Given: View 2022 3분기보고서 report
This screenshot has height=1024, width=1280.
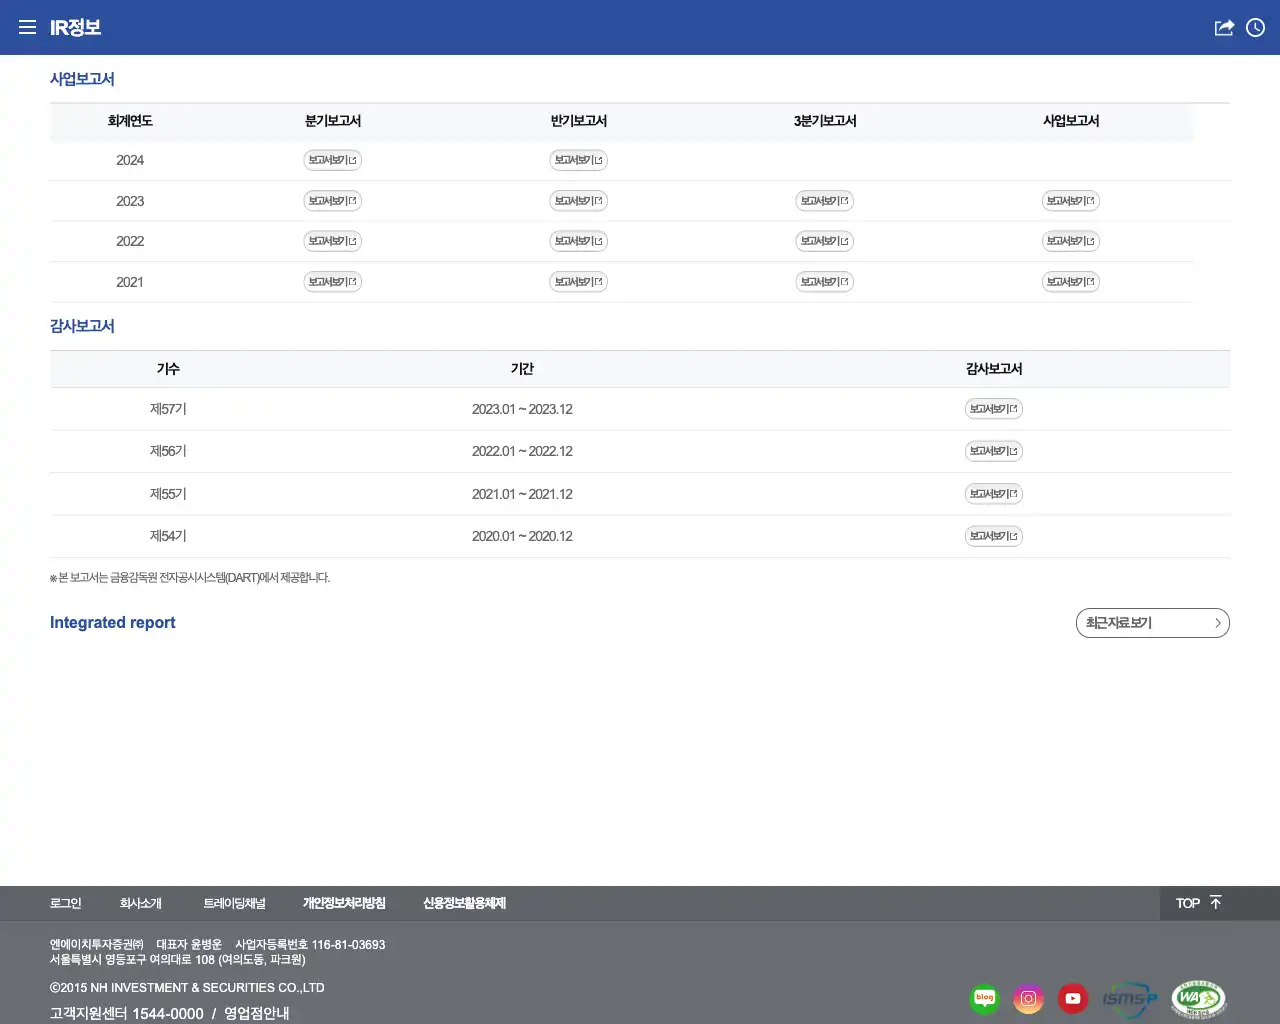Looking at the screenshot, I should click(825, 241).
